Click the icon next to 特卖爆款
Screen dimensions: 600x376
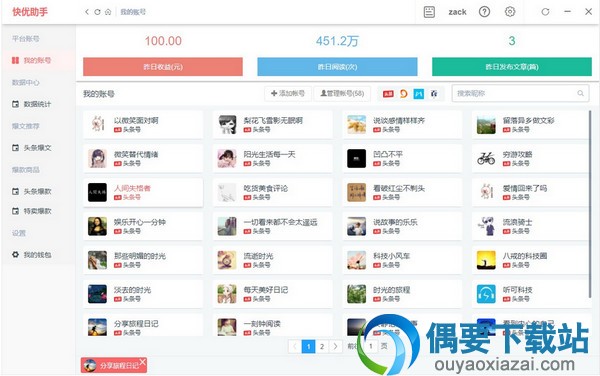[15, 211]
